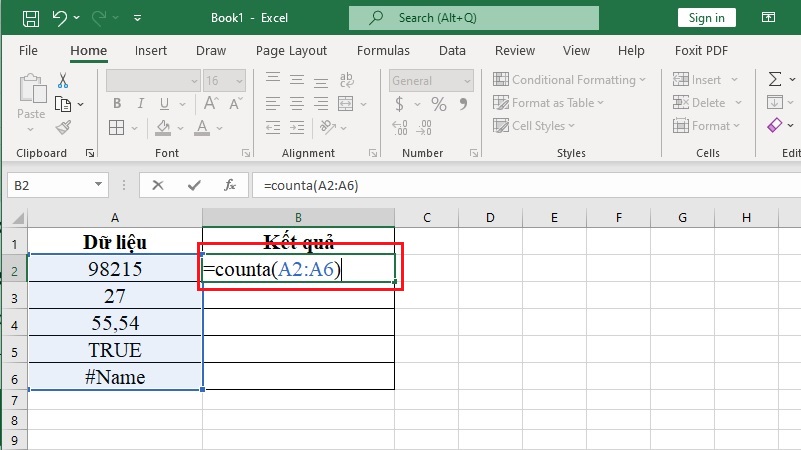Click Fill Color bucket swatch
The width and height of the screenshot is (801, 450).
(x=163, y=128)
